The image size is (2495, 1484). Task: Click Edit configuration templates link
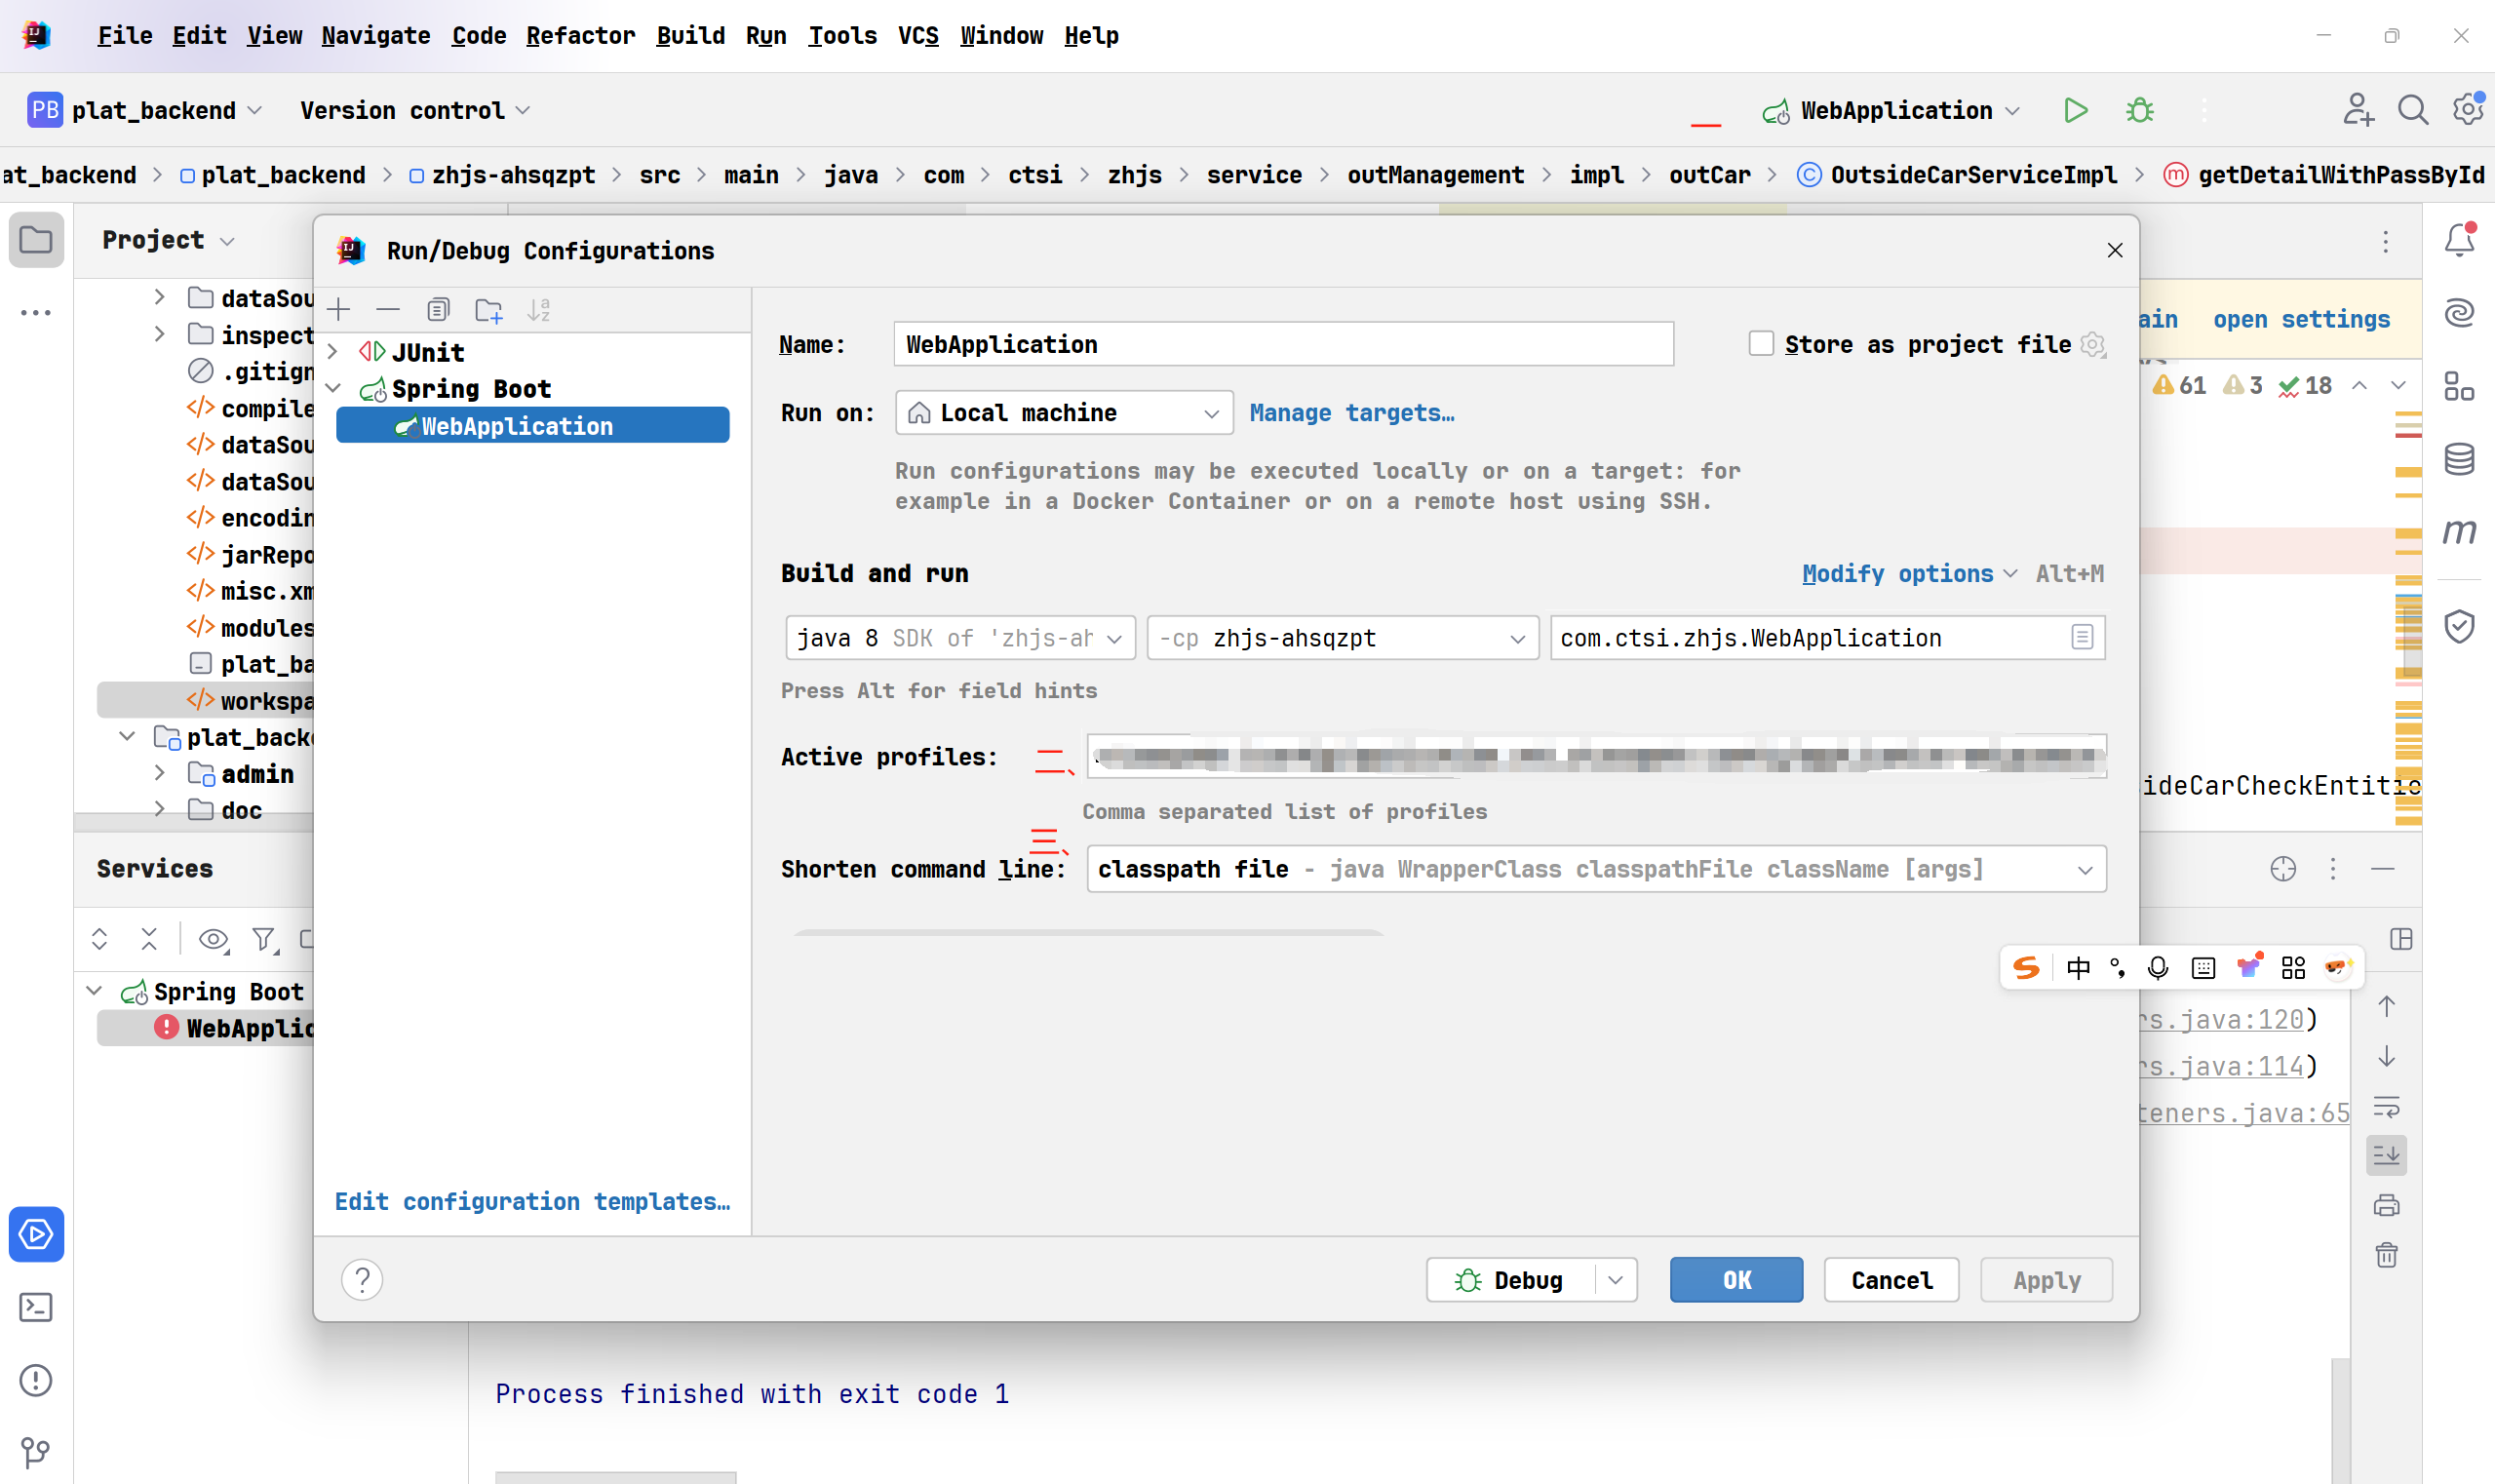(x=532, y=1201)
